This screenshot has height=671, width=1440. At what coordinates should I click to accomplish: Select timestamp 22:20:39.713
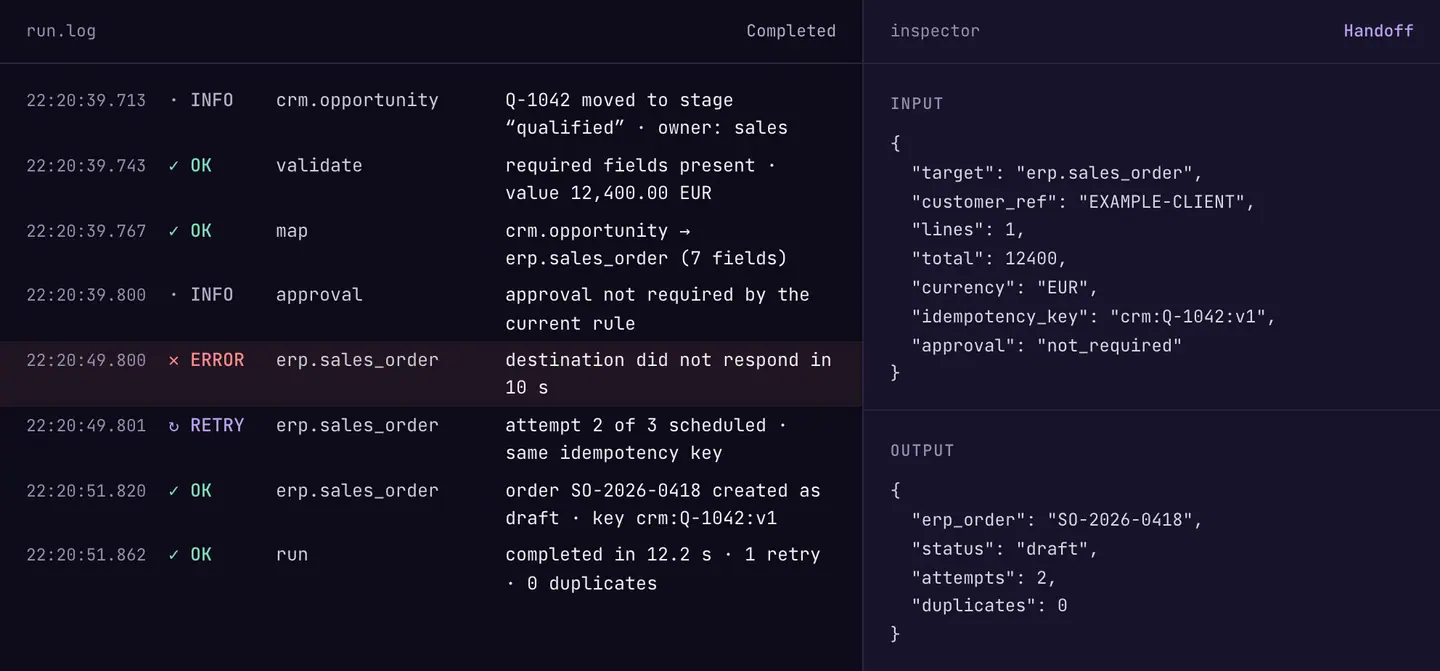(86, 100)
